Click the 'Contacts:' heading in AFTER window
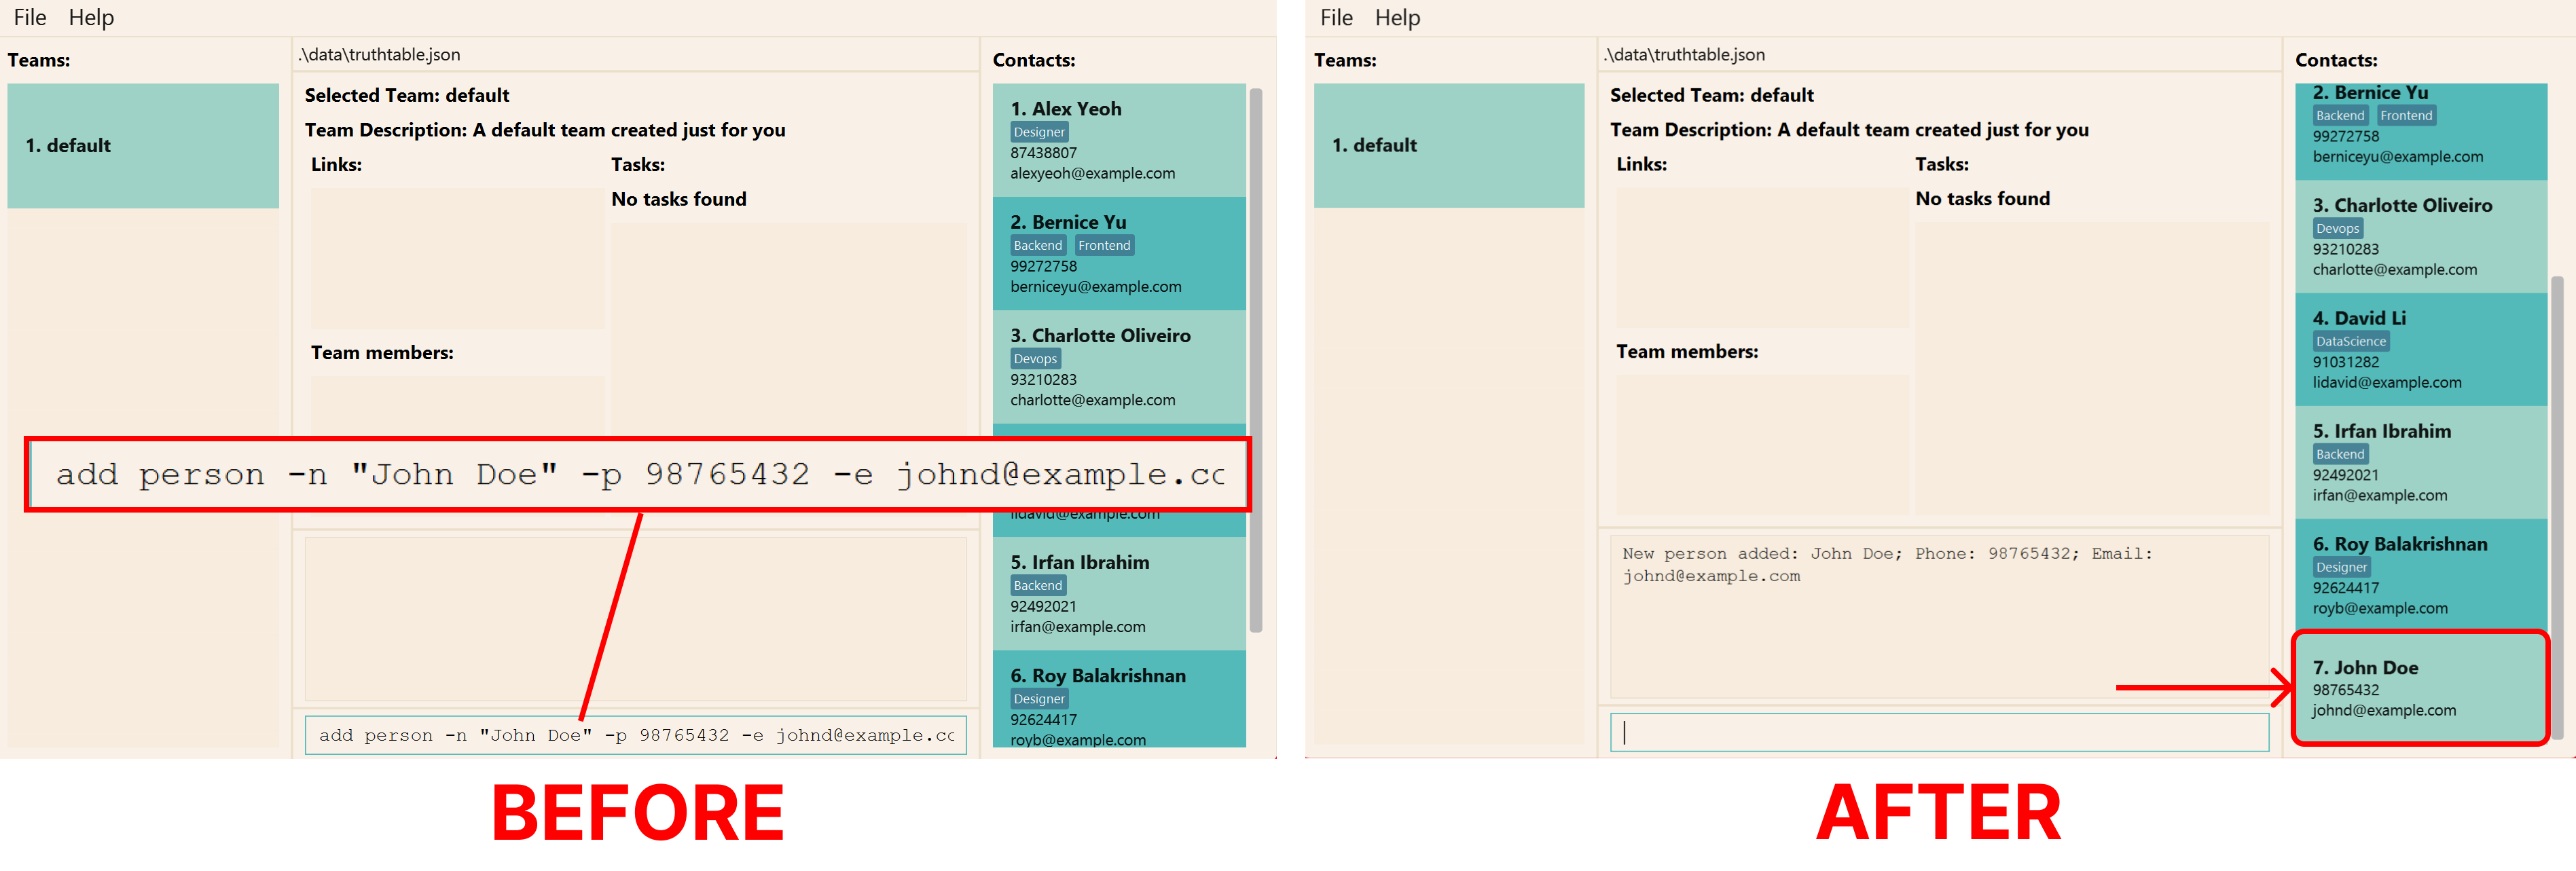The width and height of the screenshot is (2576, 871). tap(2336, 60)
